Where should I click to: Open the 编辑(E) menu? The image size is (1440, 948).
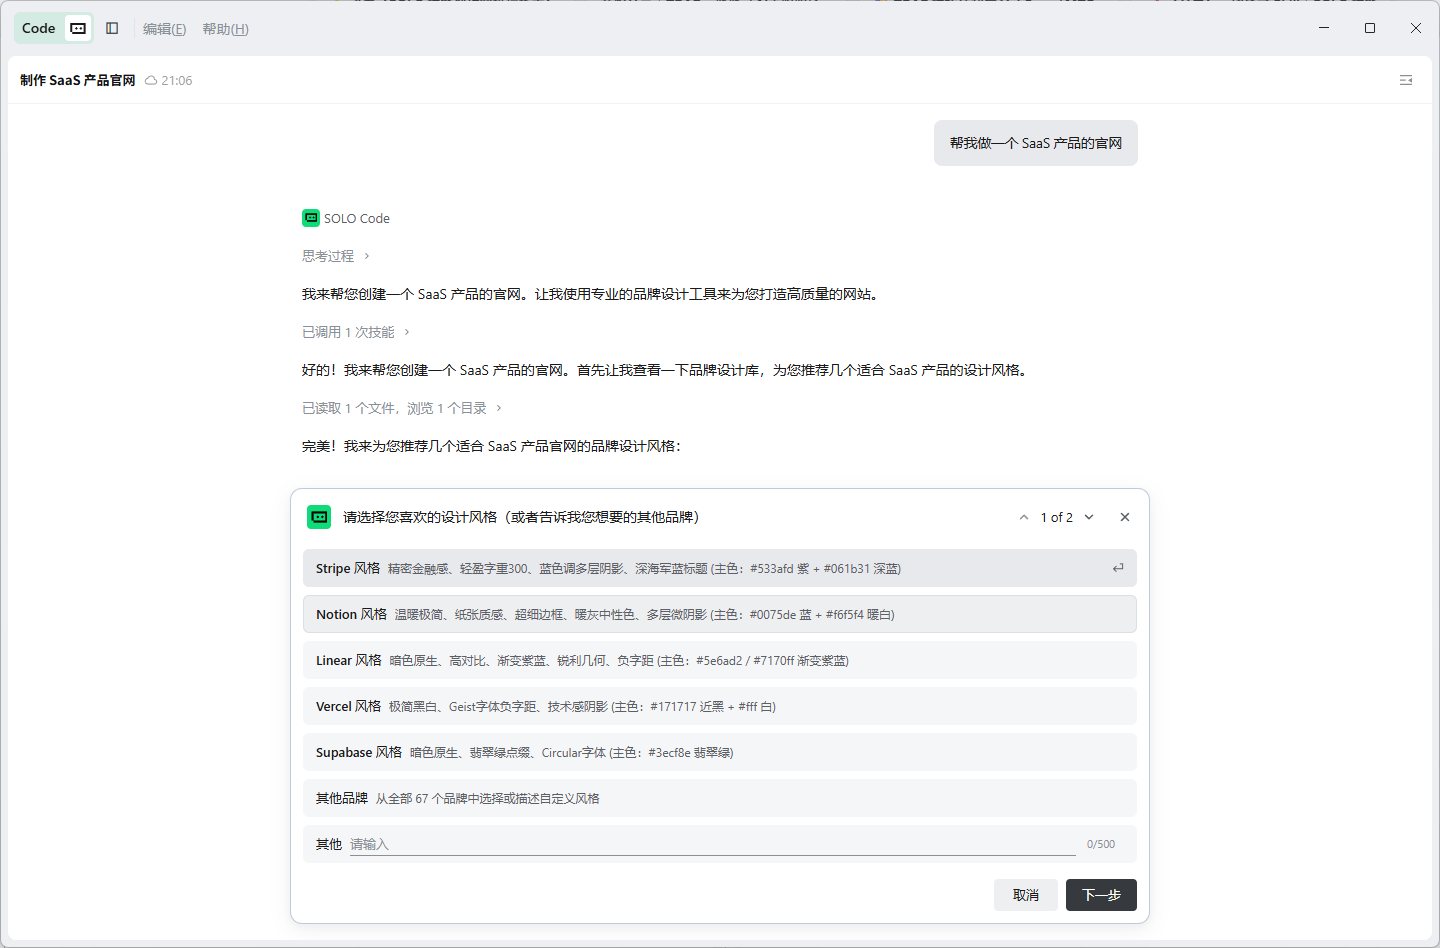tap(165, 29)
